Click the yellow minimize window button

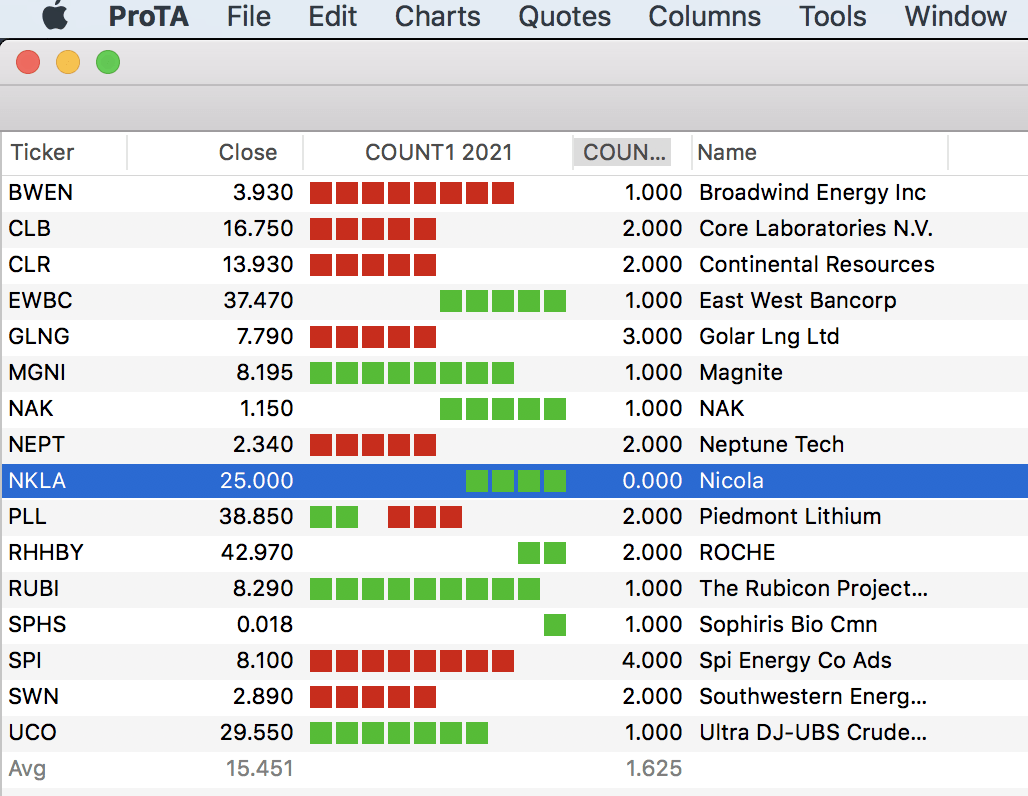point(68,62)
